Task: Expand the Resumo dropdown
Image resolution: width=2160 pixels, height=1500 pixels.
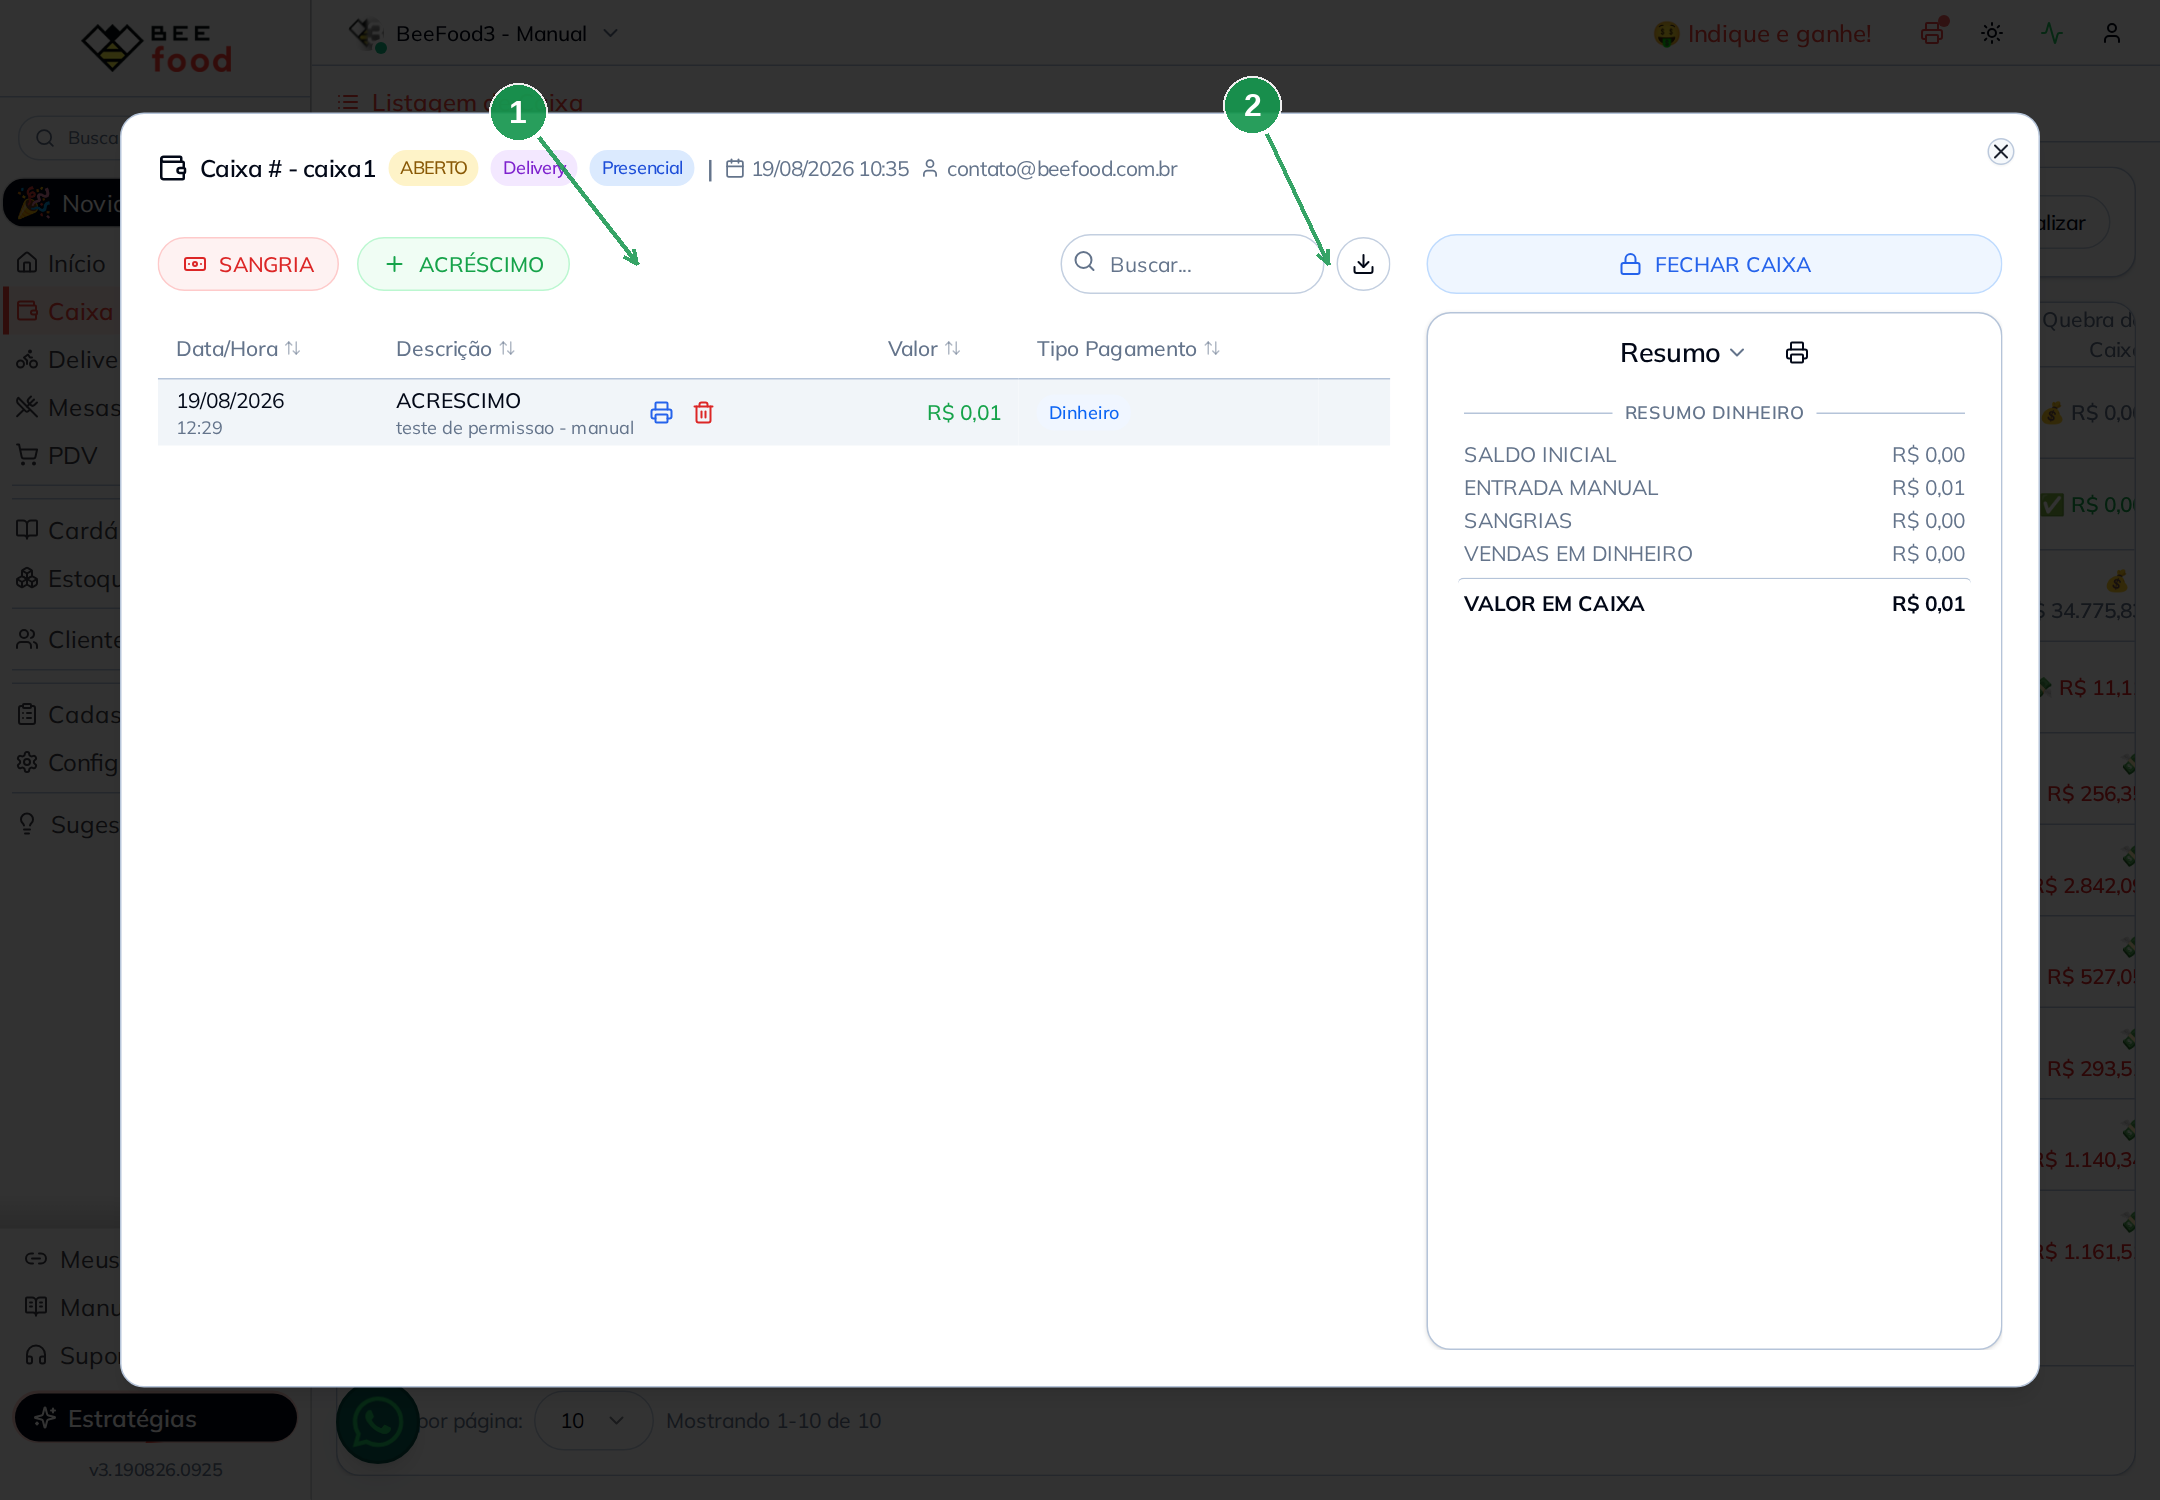Action: (x=1682, y=353)
